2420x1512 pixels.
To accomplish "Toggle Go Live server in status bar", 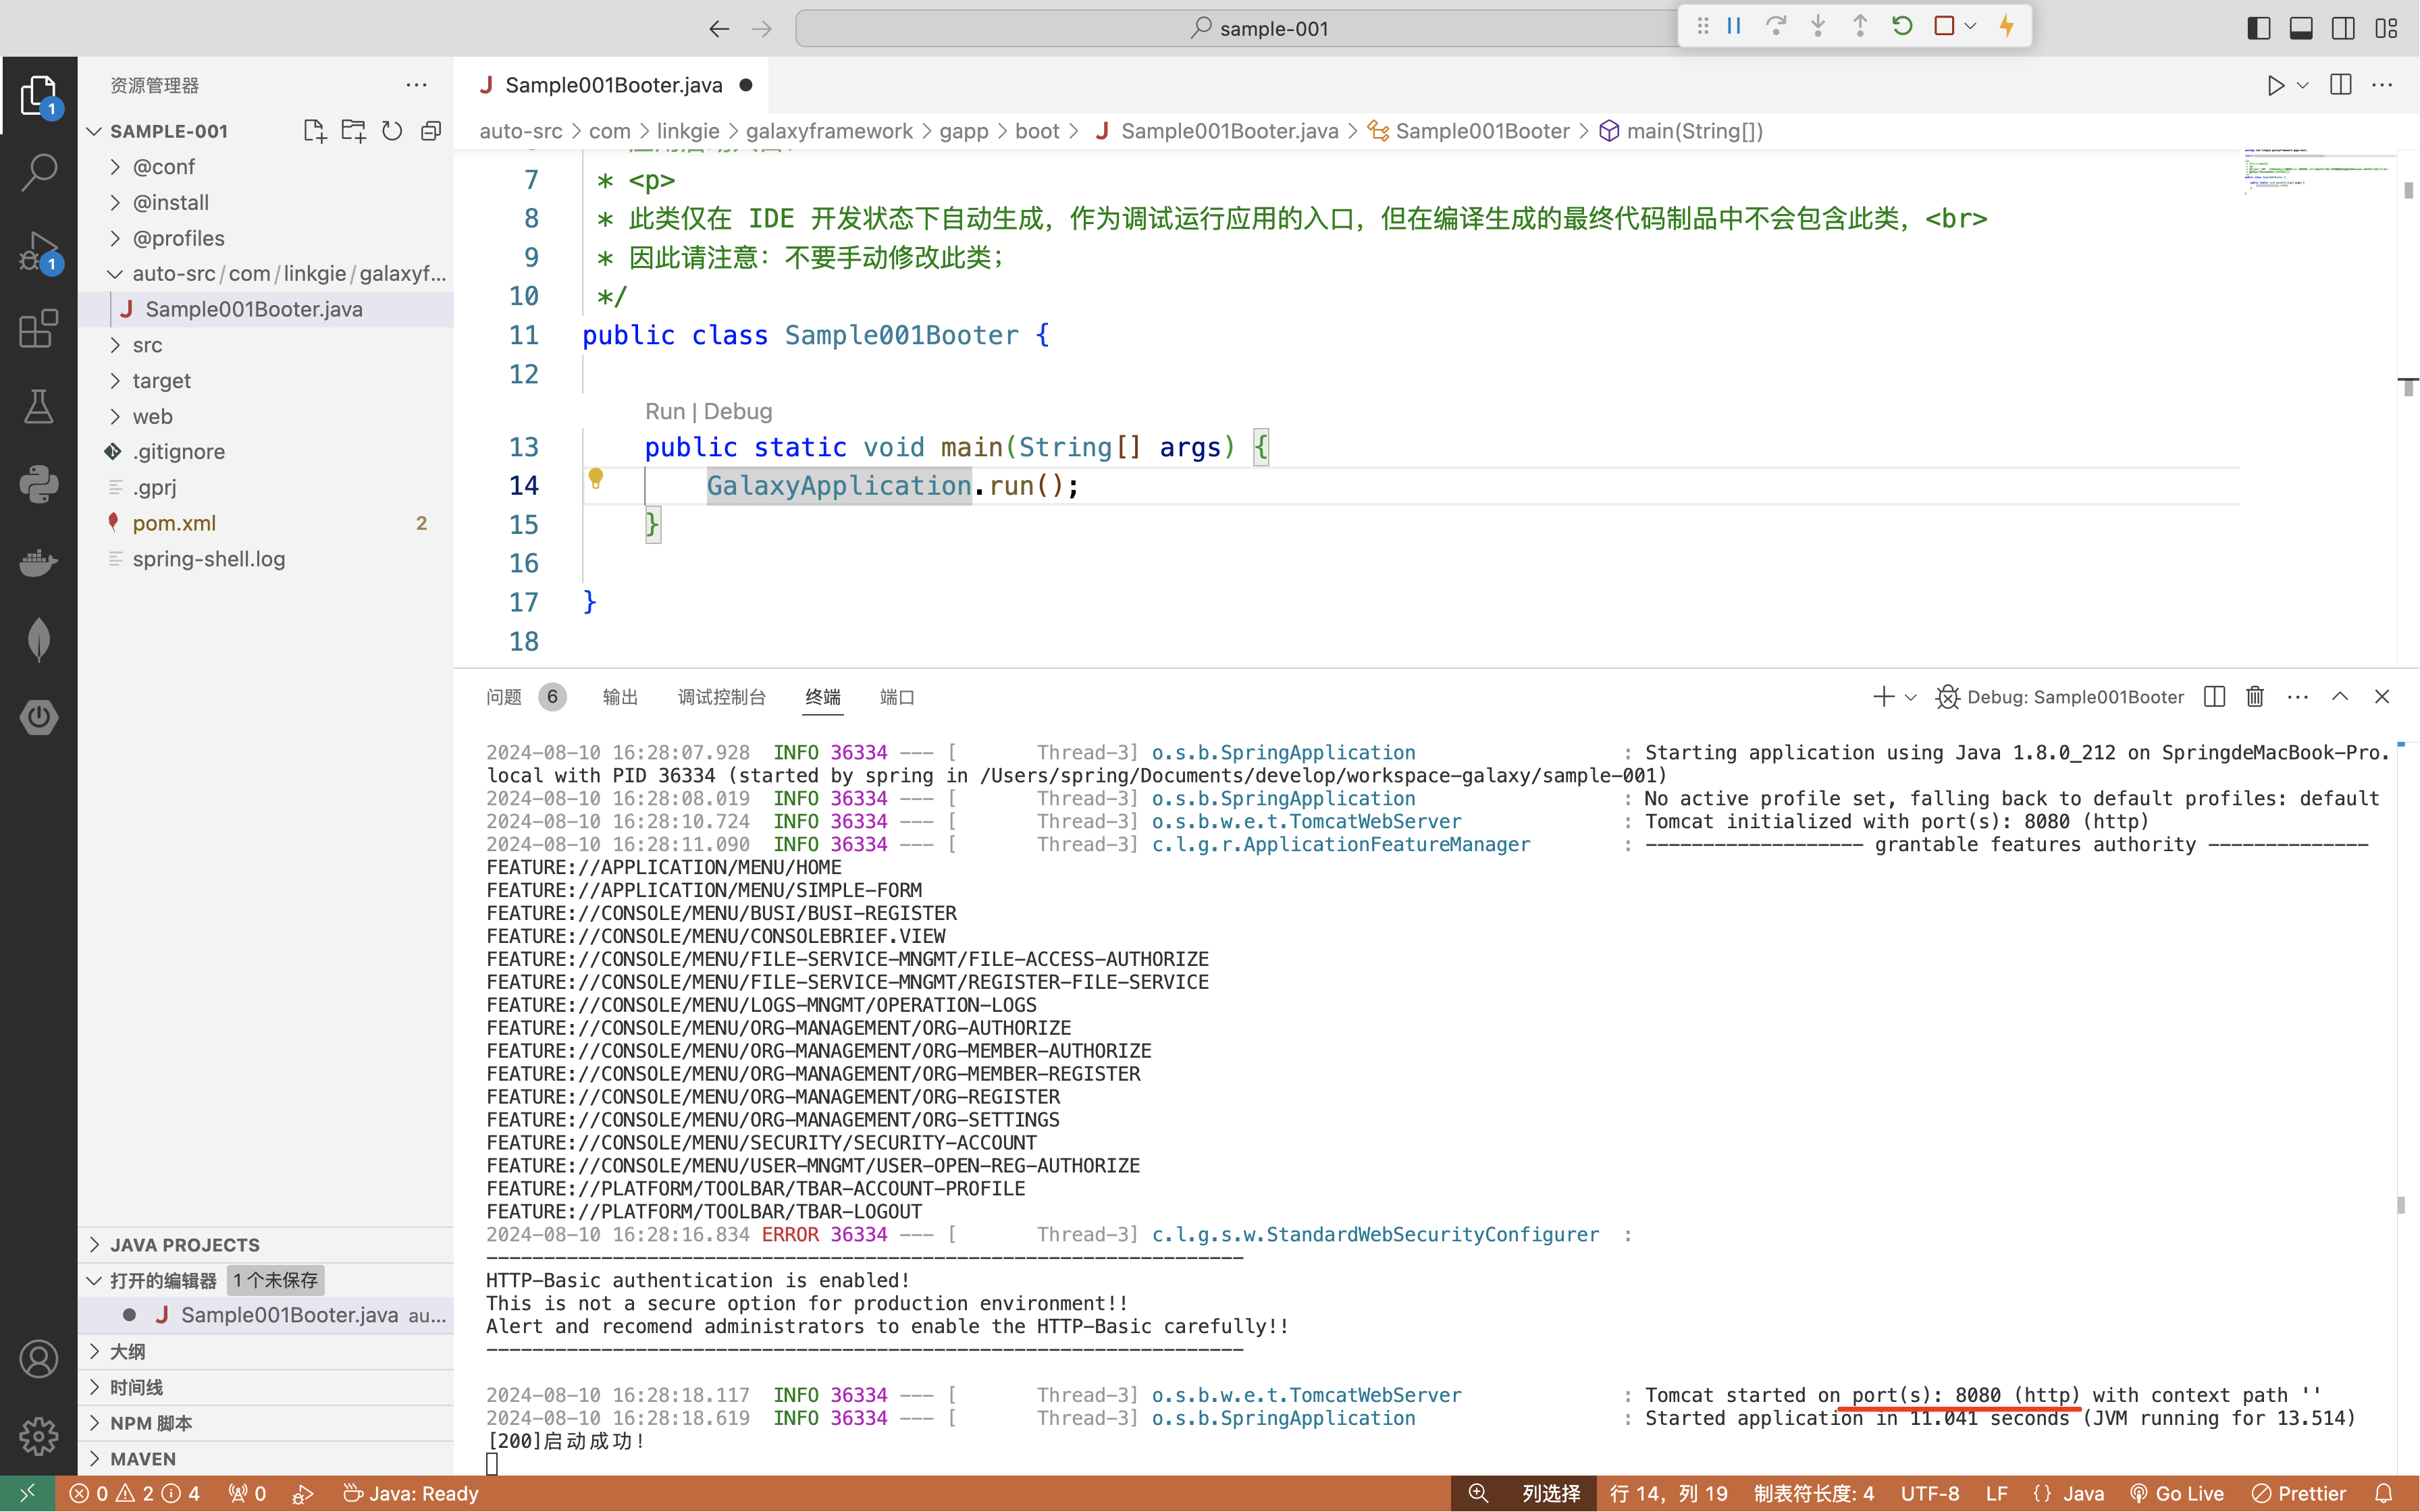I will click(x=2177, y=1493).
